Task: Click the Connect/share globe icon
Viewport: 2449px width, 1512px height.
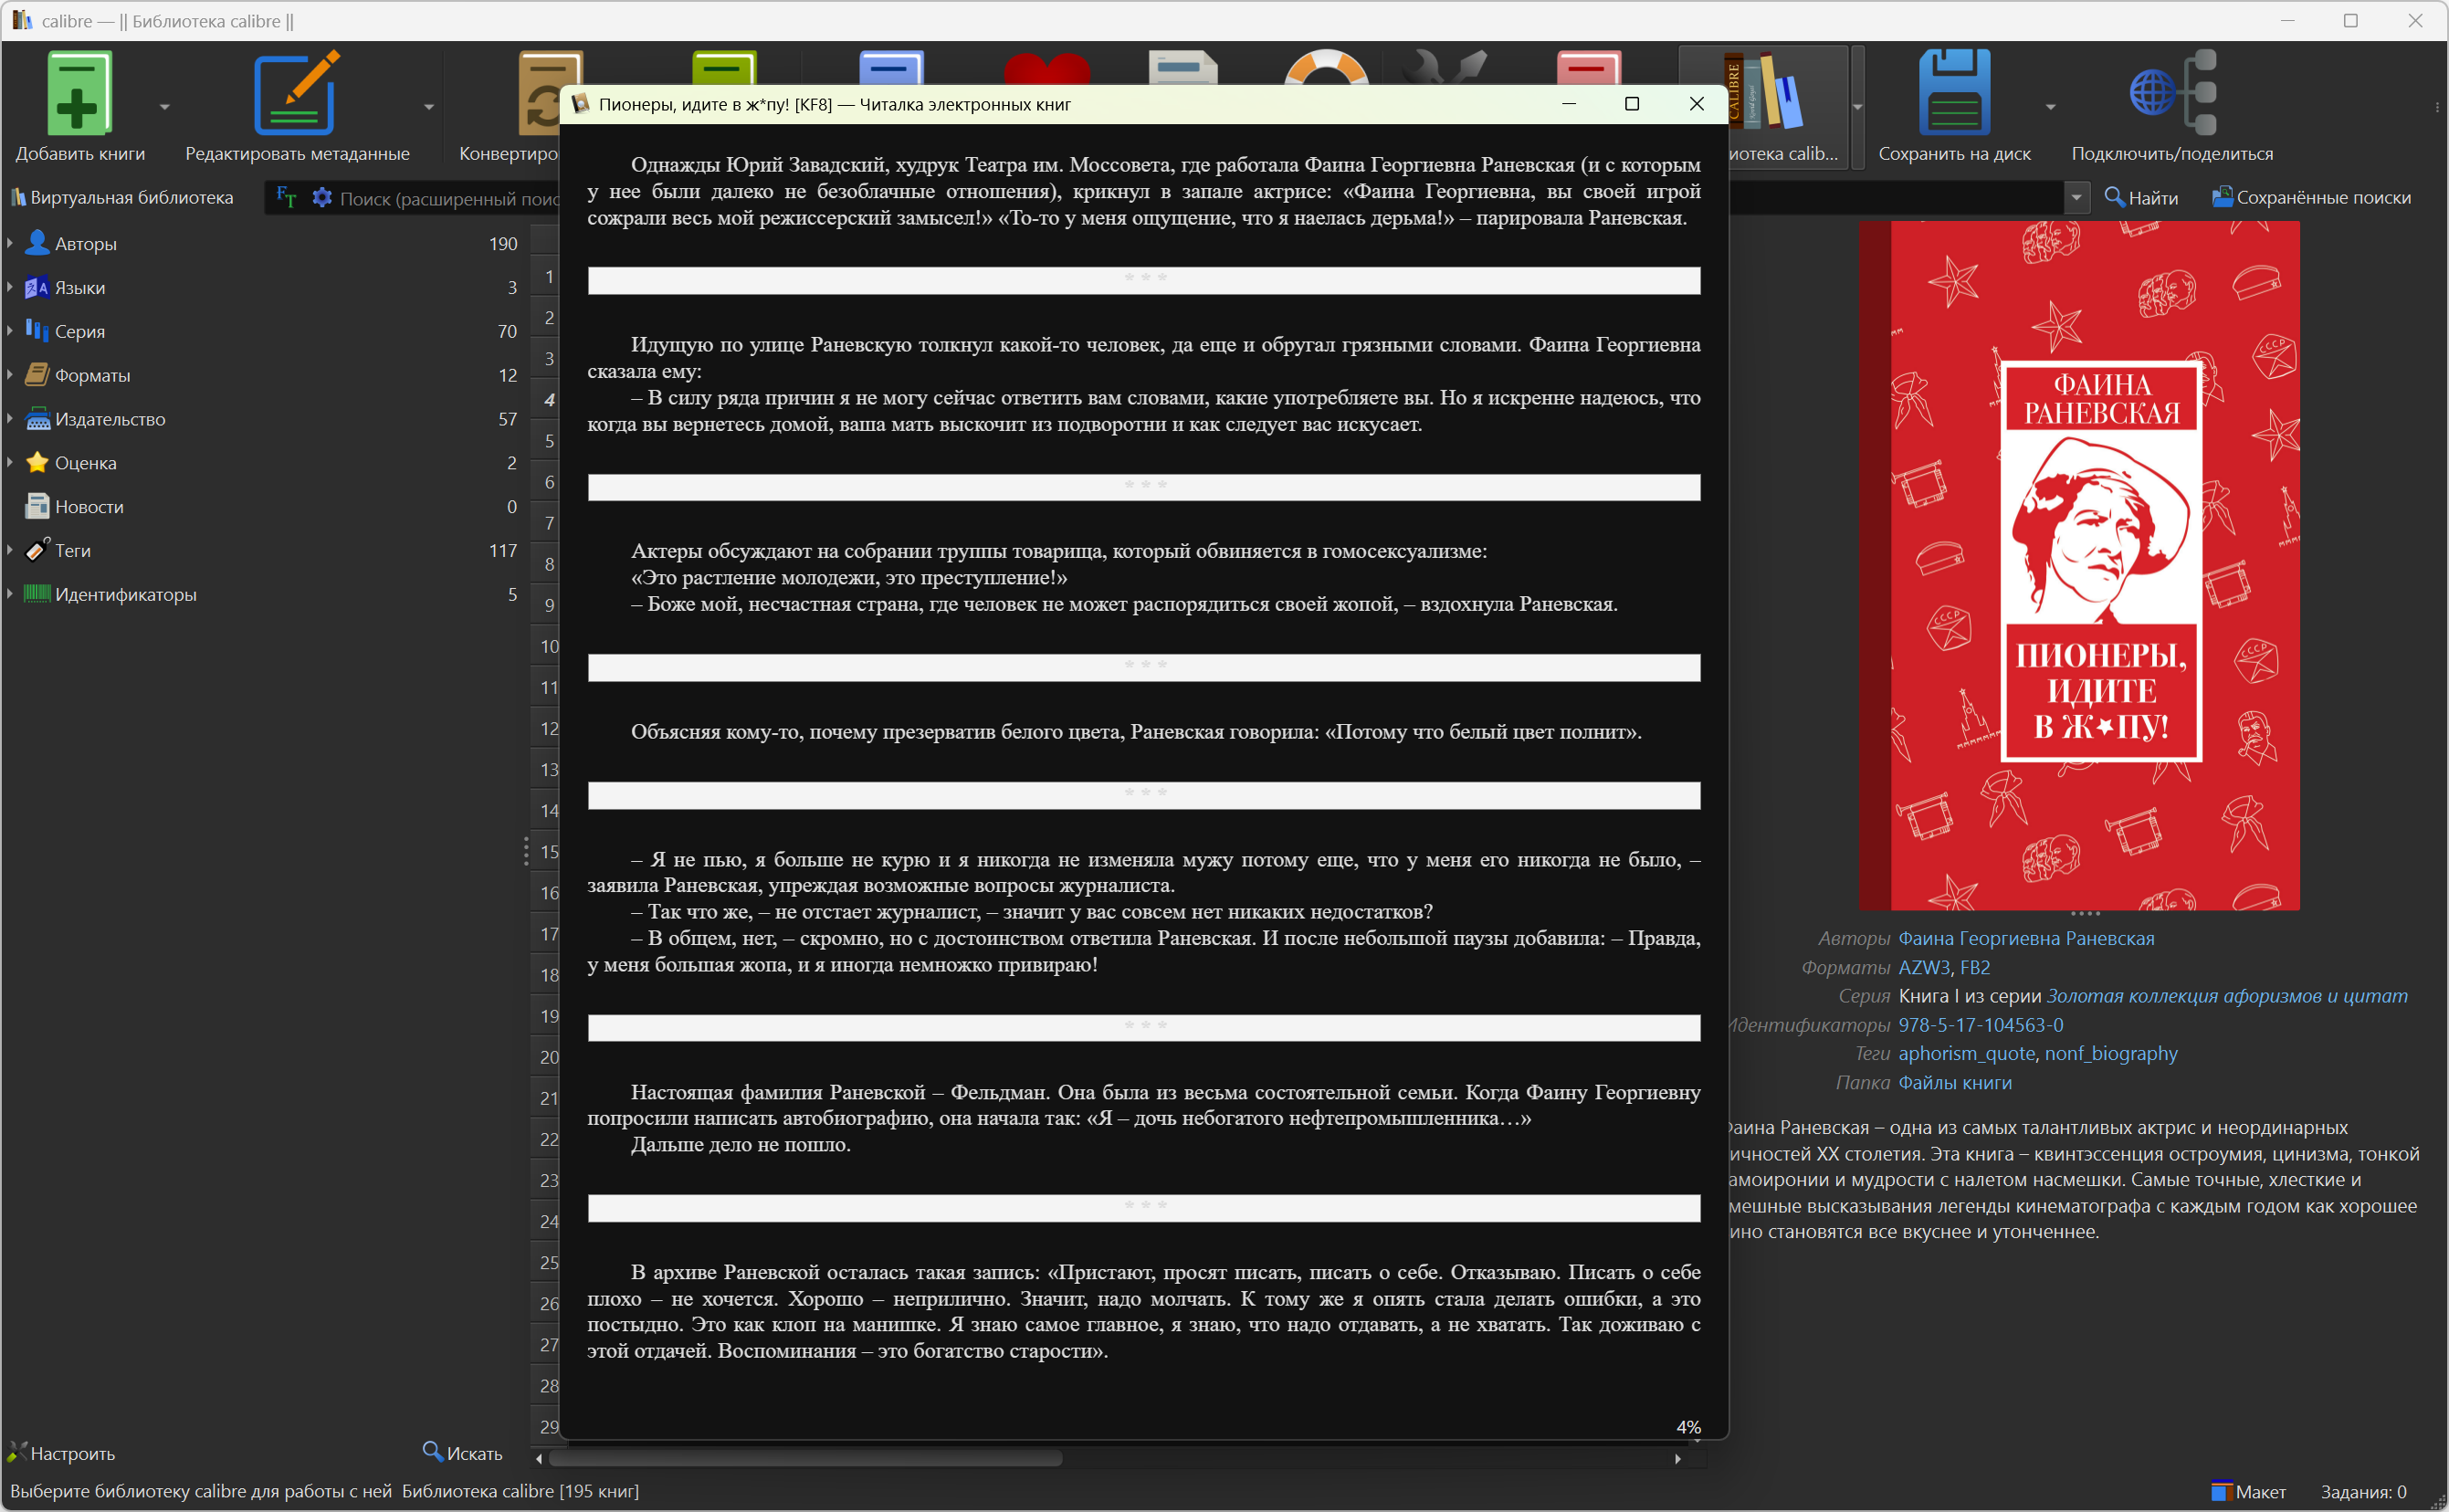Action: (2172, 93)
